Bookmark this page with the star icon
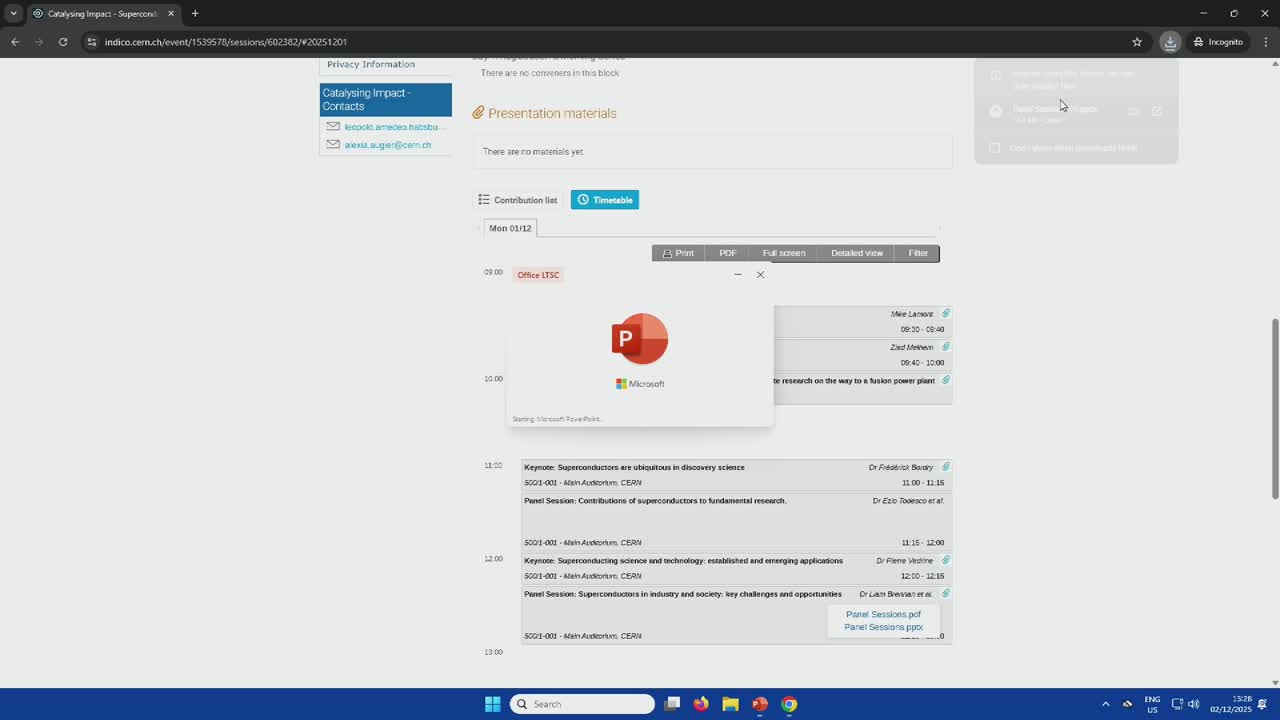Screen dimensions: 1280x720 pos(1137,42)
